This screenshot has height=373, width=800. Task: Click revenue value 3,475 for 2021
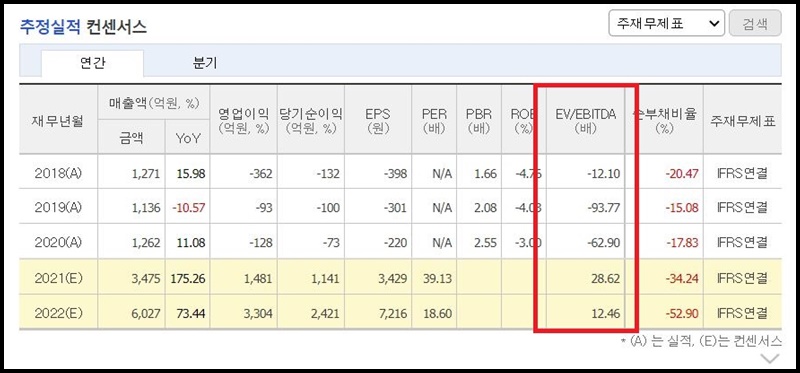(146, 279)
